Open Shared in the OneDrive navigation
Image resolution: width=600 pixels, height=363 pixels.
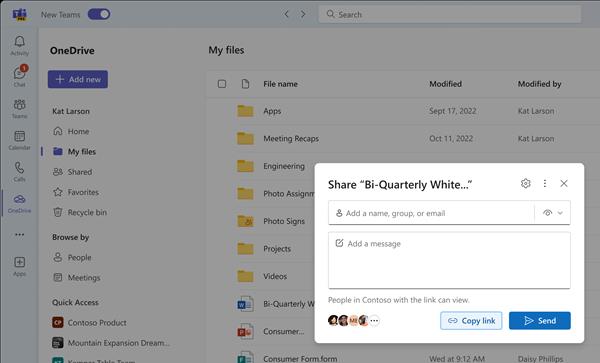(72, 172)
